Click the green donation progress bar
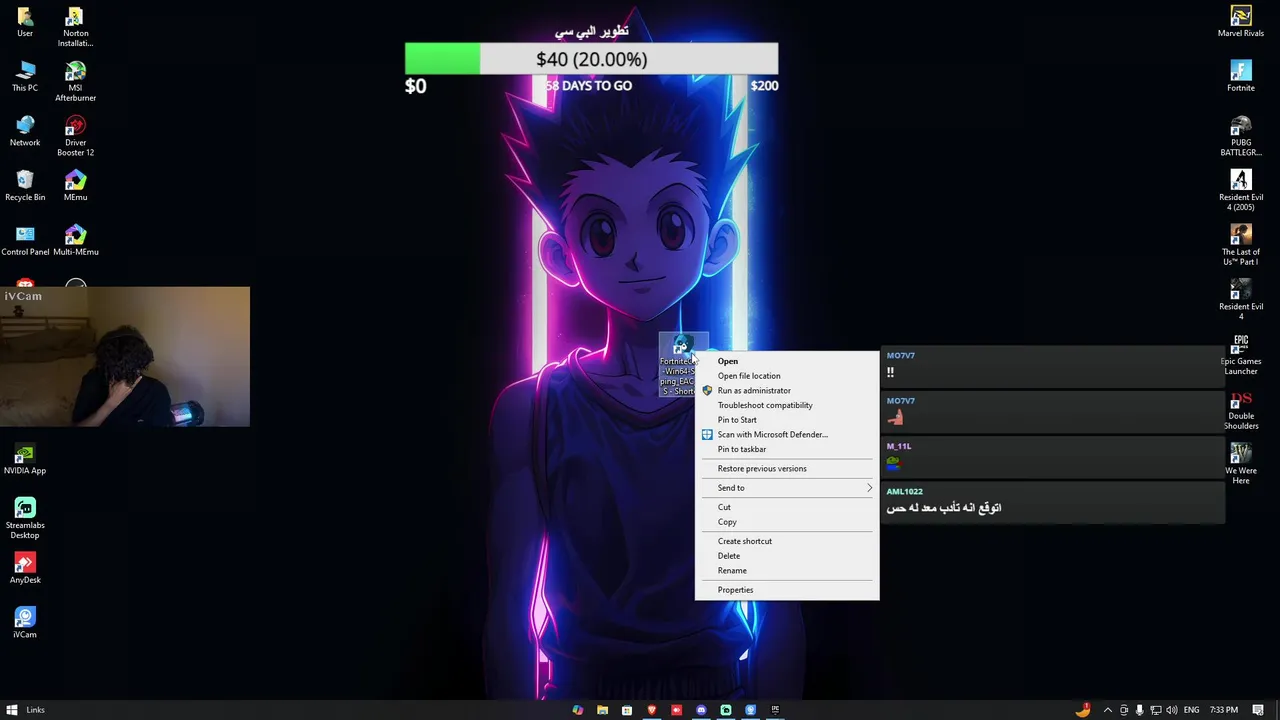Image resolution: width=1280 pixels, height=720 pixels. (442, 59)
